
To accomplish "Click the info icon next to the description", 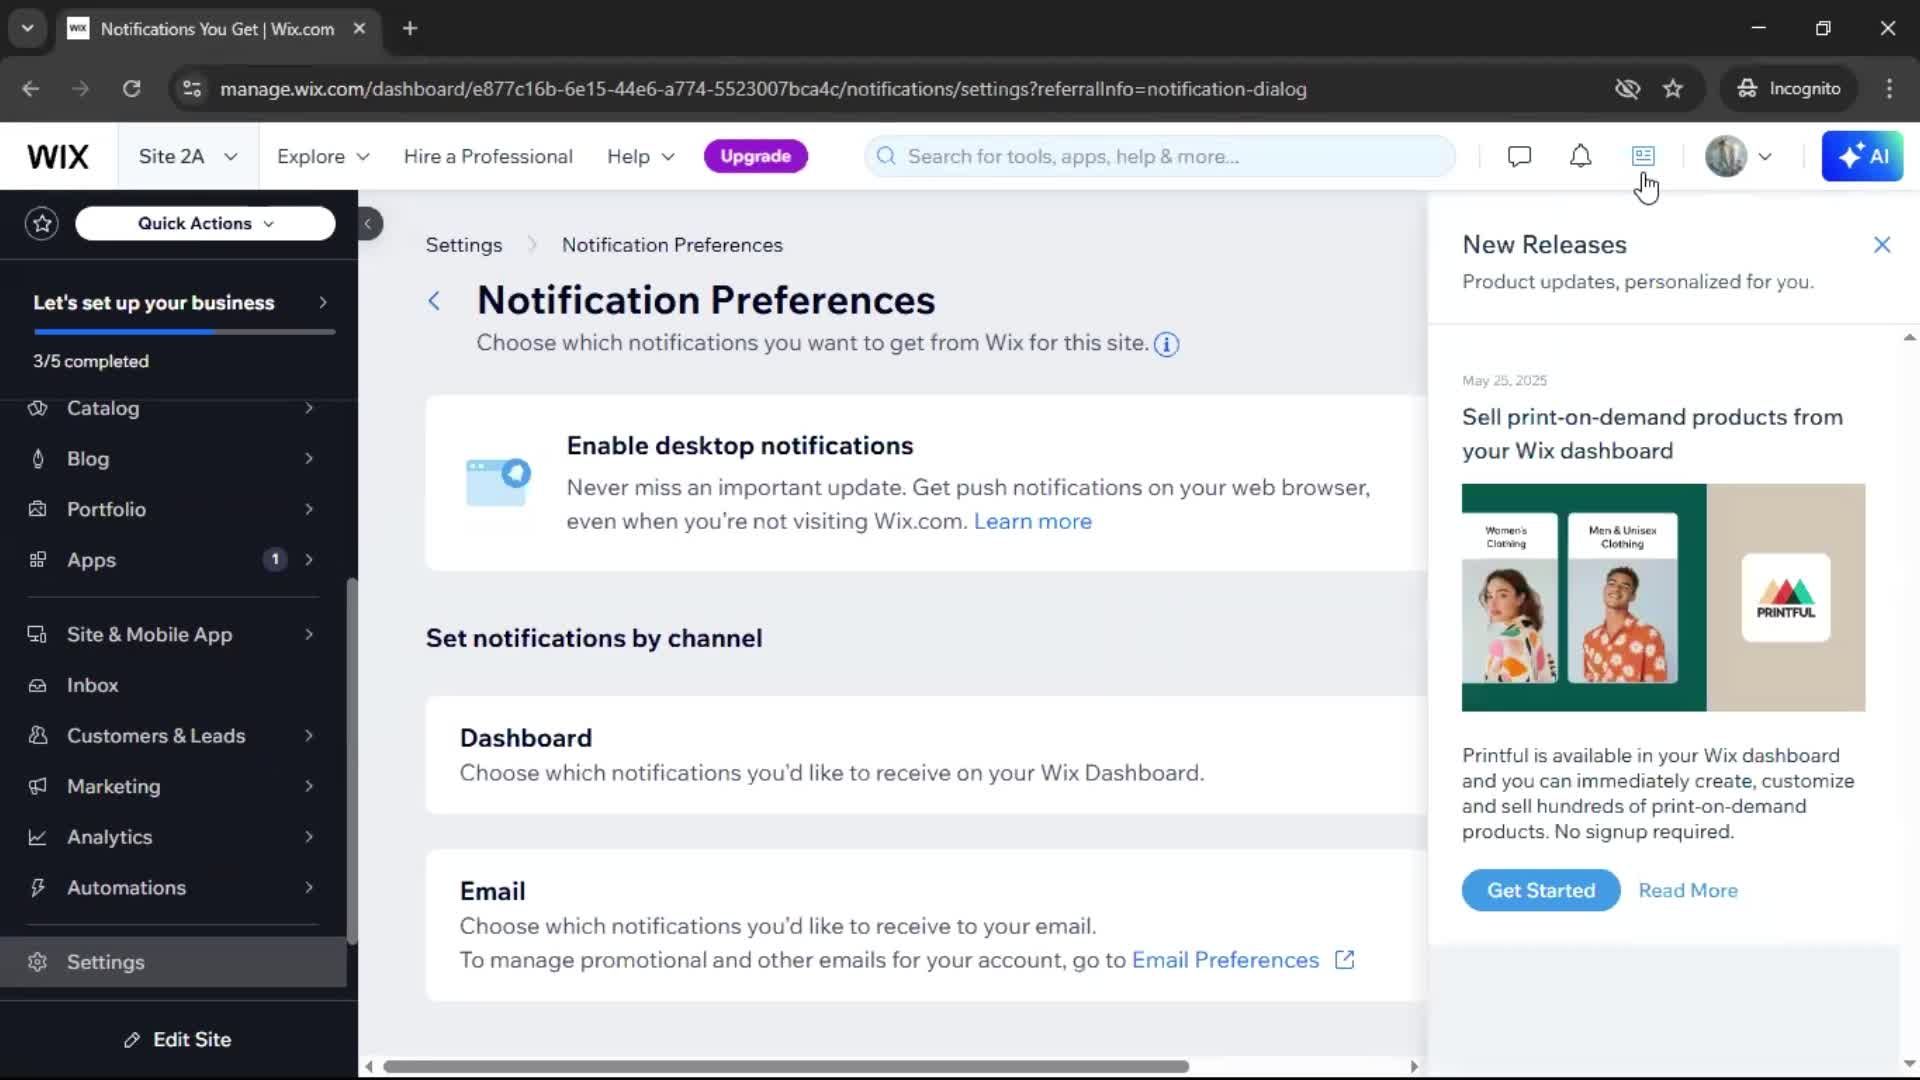I will (1166, 344).
